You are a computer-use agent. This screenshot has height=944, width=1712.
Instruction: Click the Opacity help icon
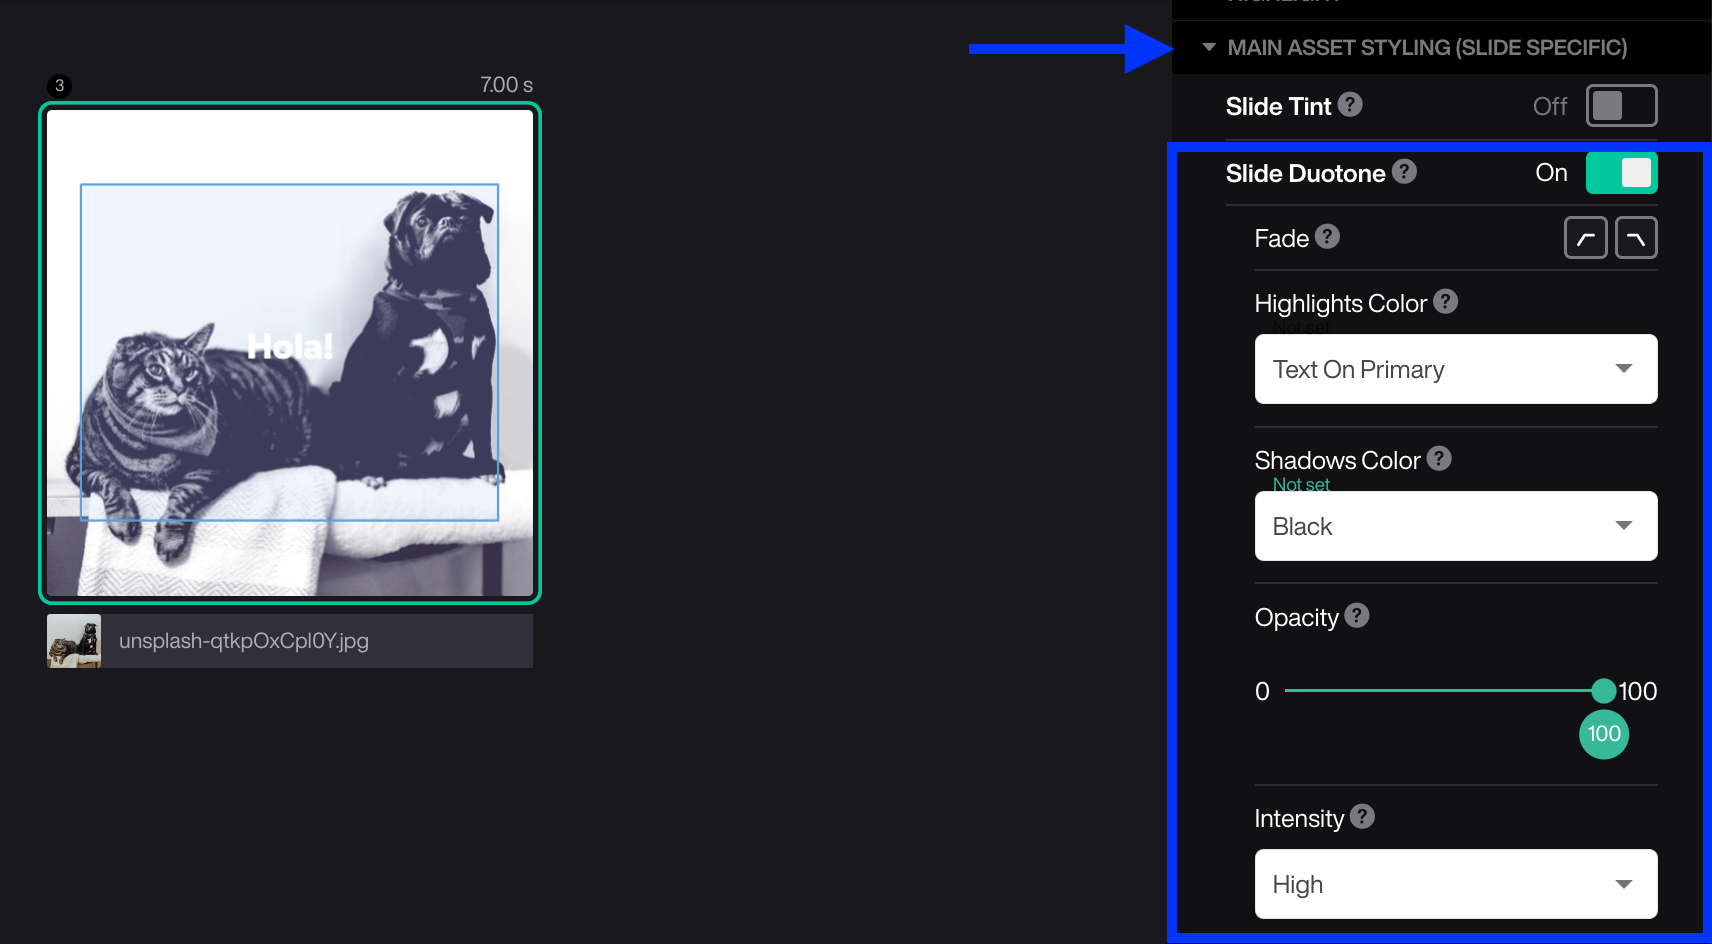[1357, 616]
